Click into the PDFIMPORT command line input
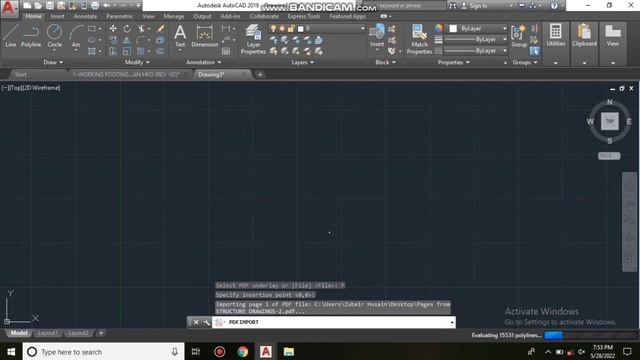Screen dimensions: 640x360 (x=333, y=322)
